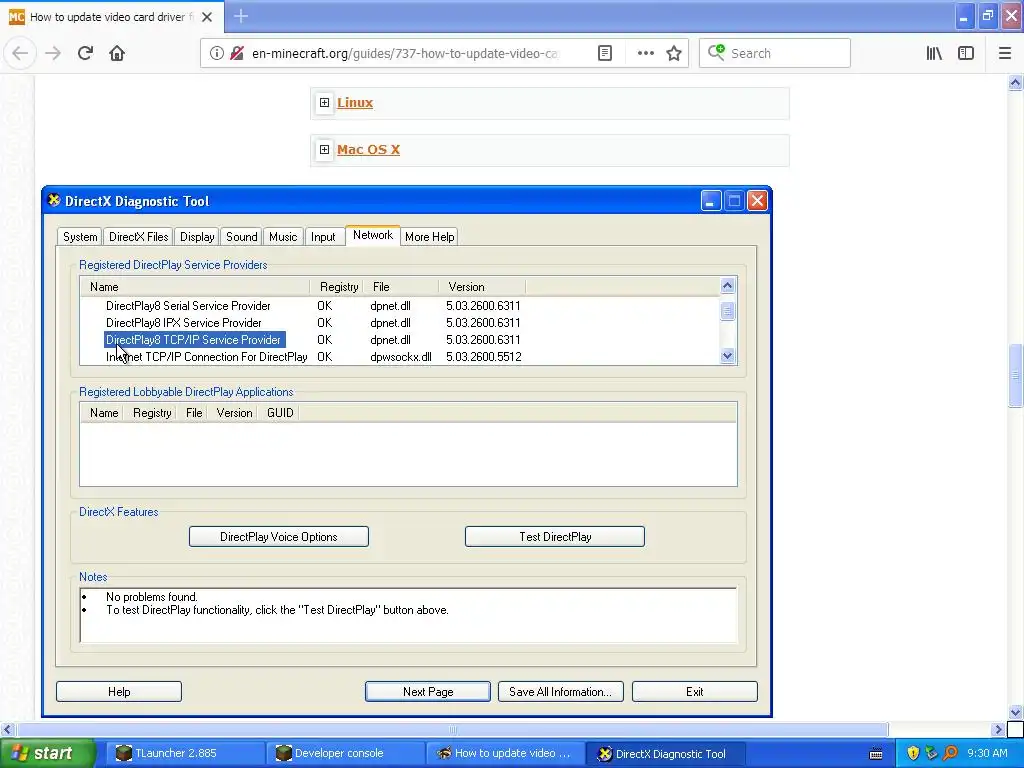Go forward in the browser
The width and height of the screenshot is (1024, 768).
tap(53, 53)
